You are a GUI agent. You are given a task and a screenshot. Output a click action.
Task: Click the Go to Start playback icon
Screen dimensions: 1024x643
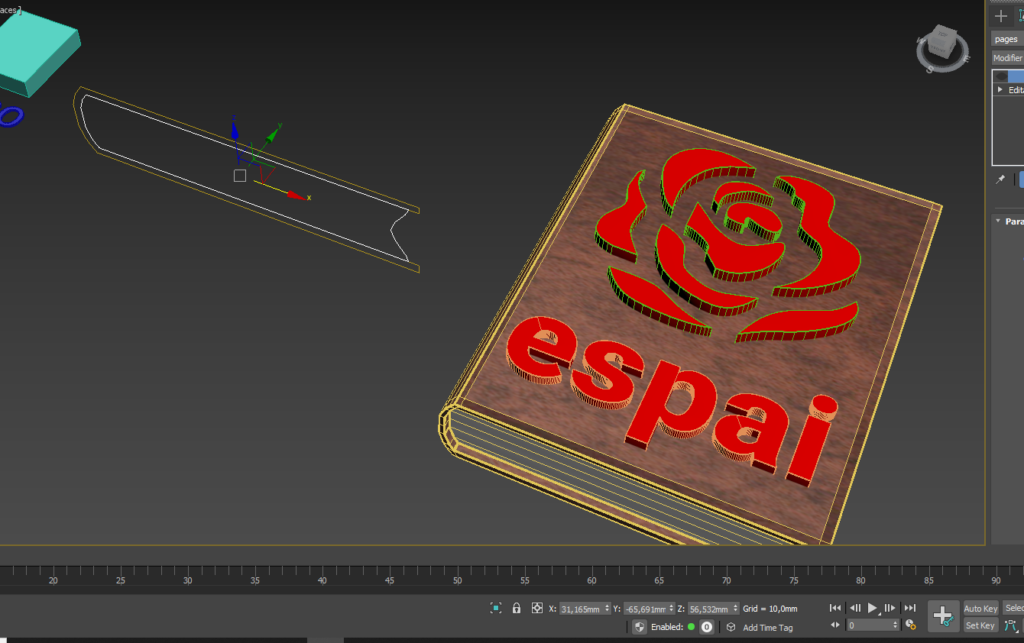836,608
